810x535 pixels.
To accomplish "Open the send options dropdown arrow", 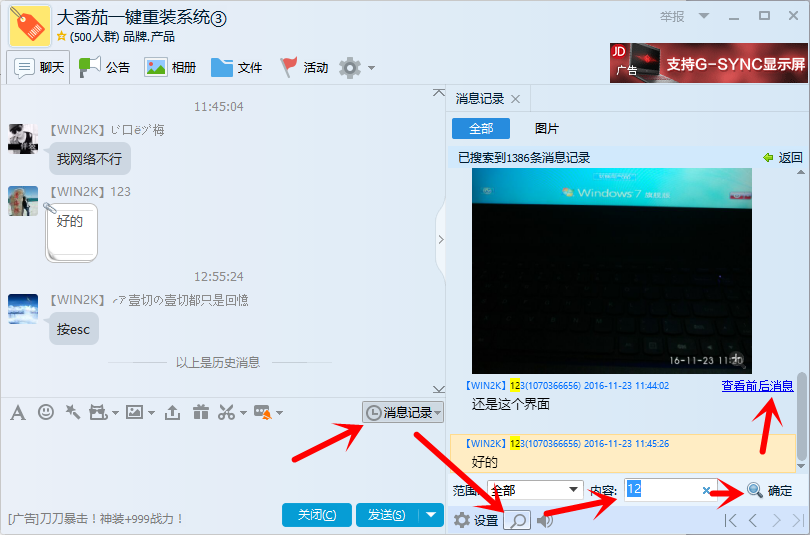I will point(431,515).
